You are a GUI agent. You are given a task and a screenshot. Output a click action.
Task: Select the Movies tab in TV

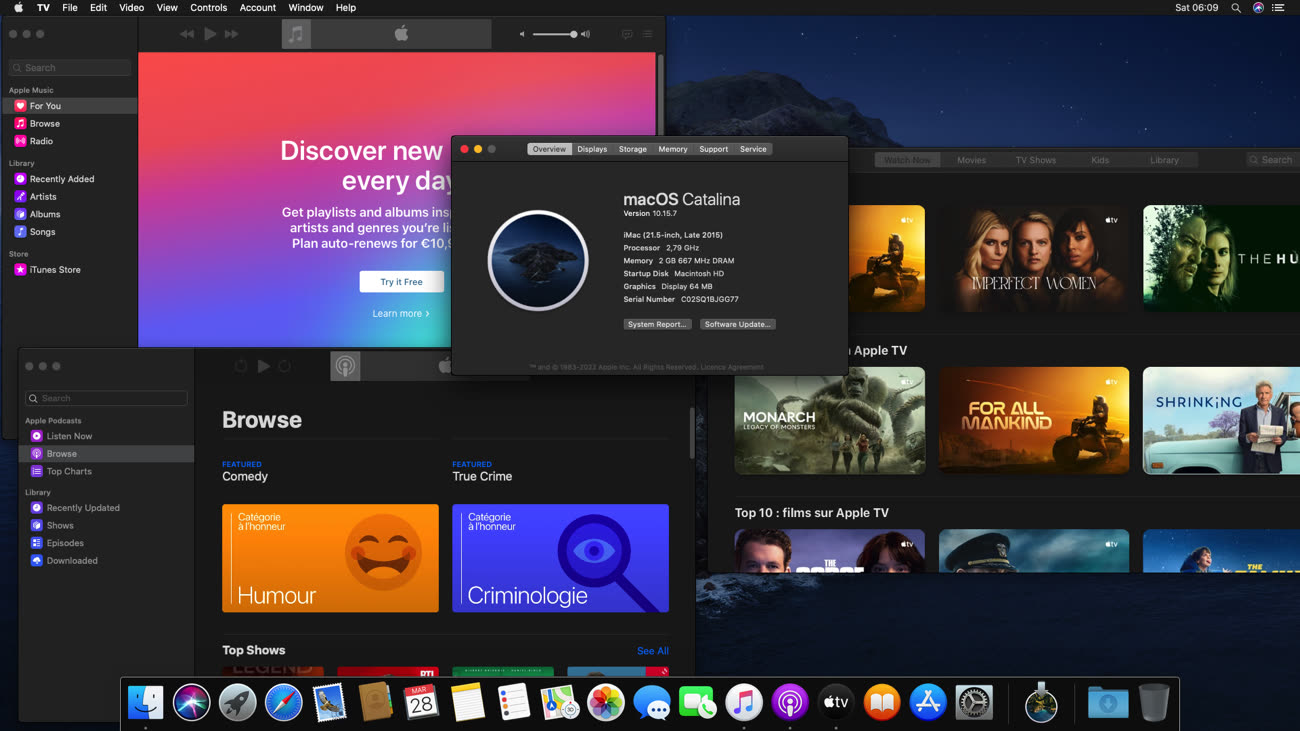(x=971, y=160)
